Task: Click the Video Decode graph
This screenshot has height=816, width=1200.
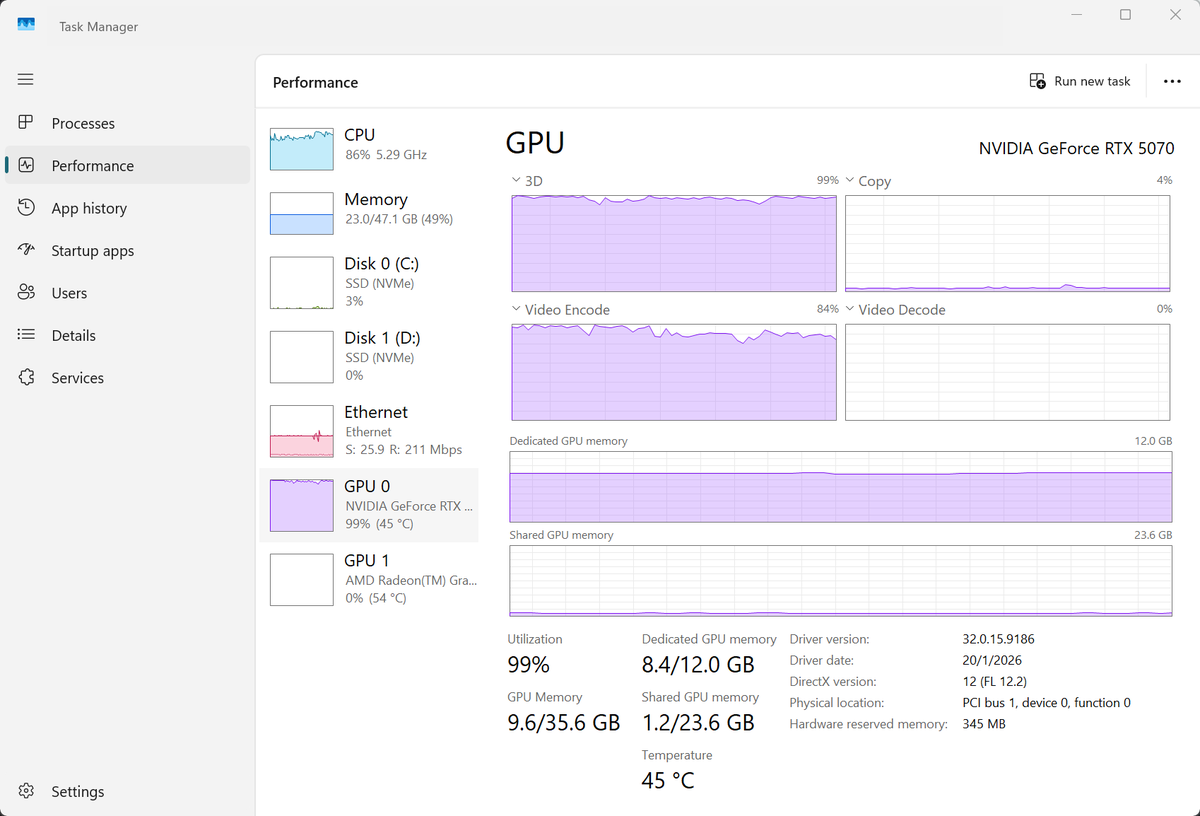Action: pyautogui.click(x=1008, y=372)
